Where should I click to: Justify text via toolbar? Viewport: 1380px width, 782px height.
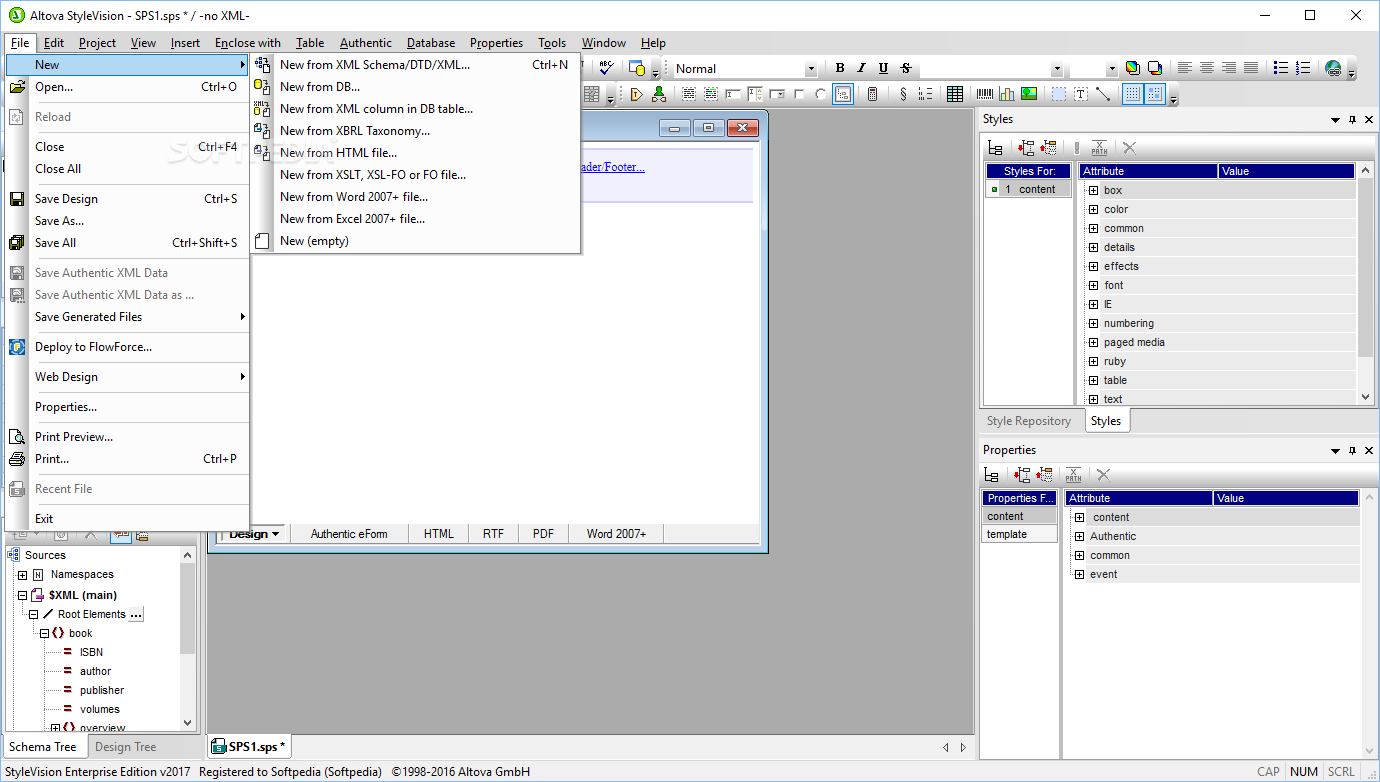pyautogui.click(x=1250, y=68)
